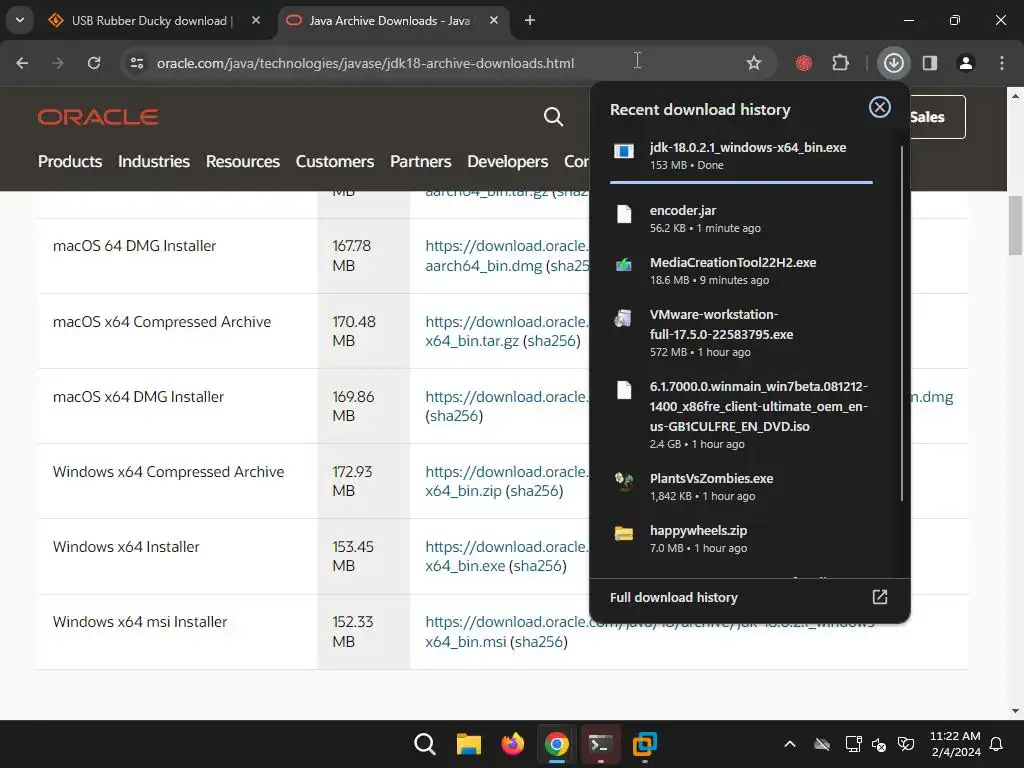Open Oracle site search

(x=553, y=117)
